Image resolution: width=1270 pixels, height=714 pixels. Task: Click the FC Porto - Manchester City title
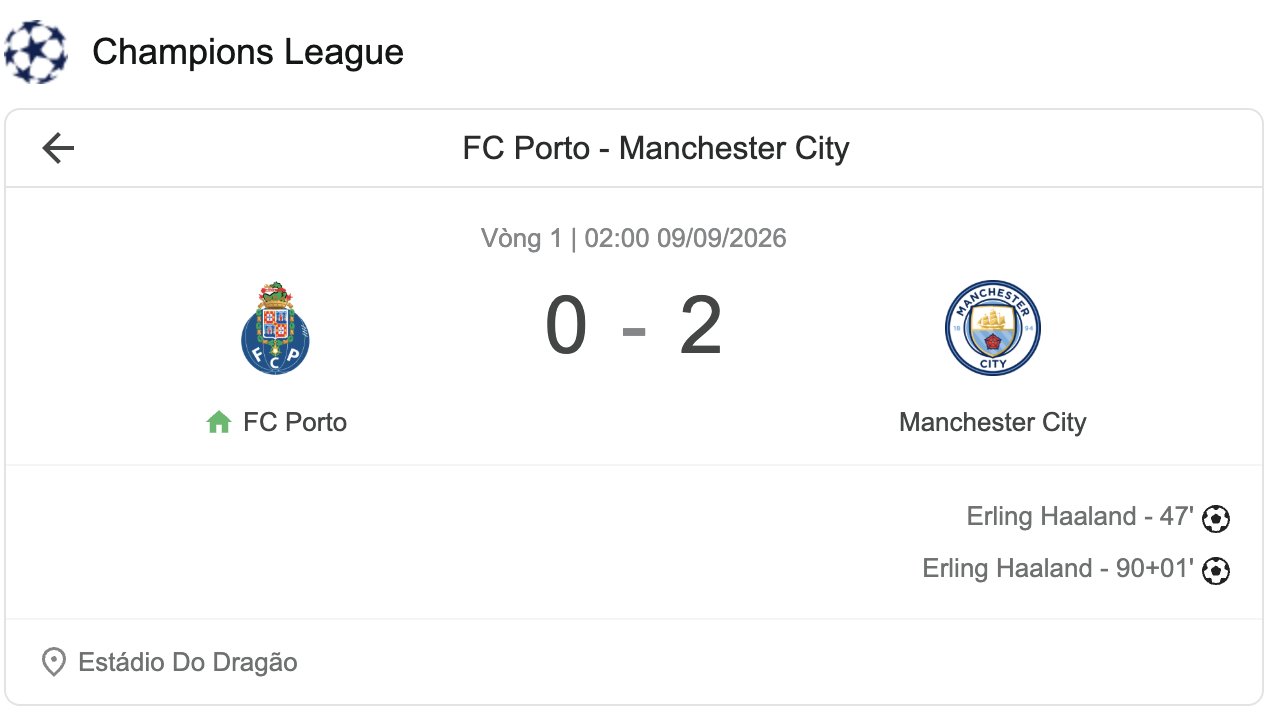[656, 149]
